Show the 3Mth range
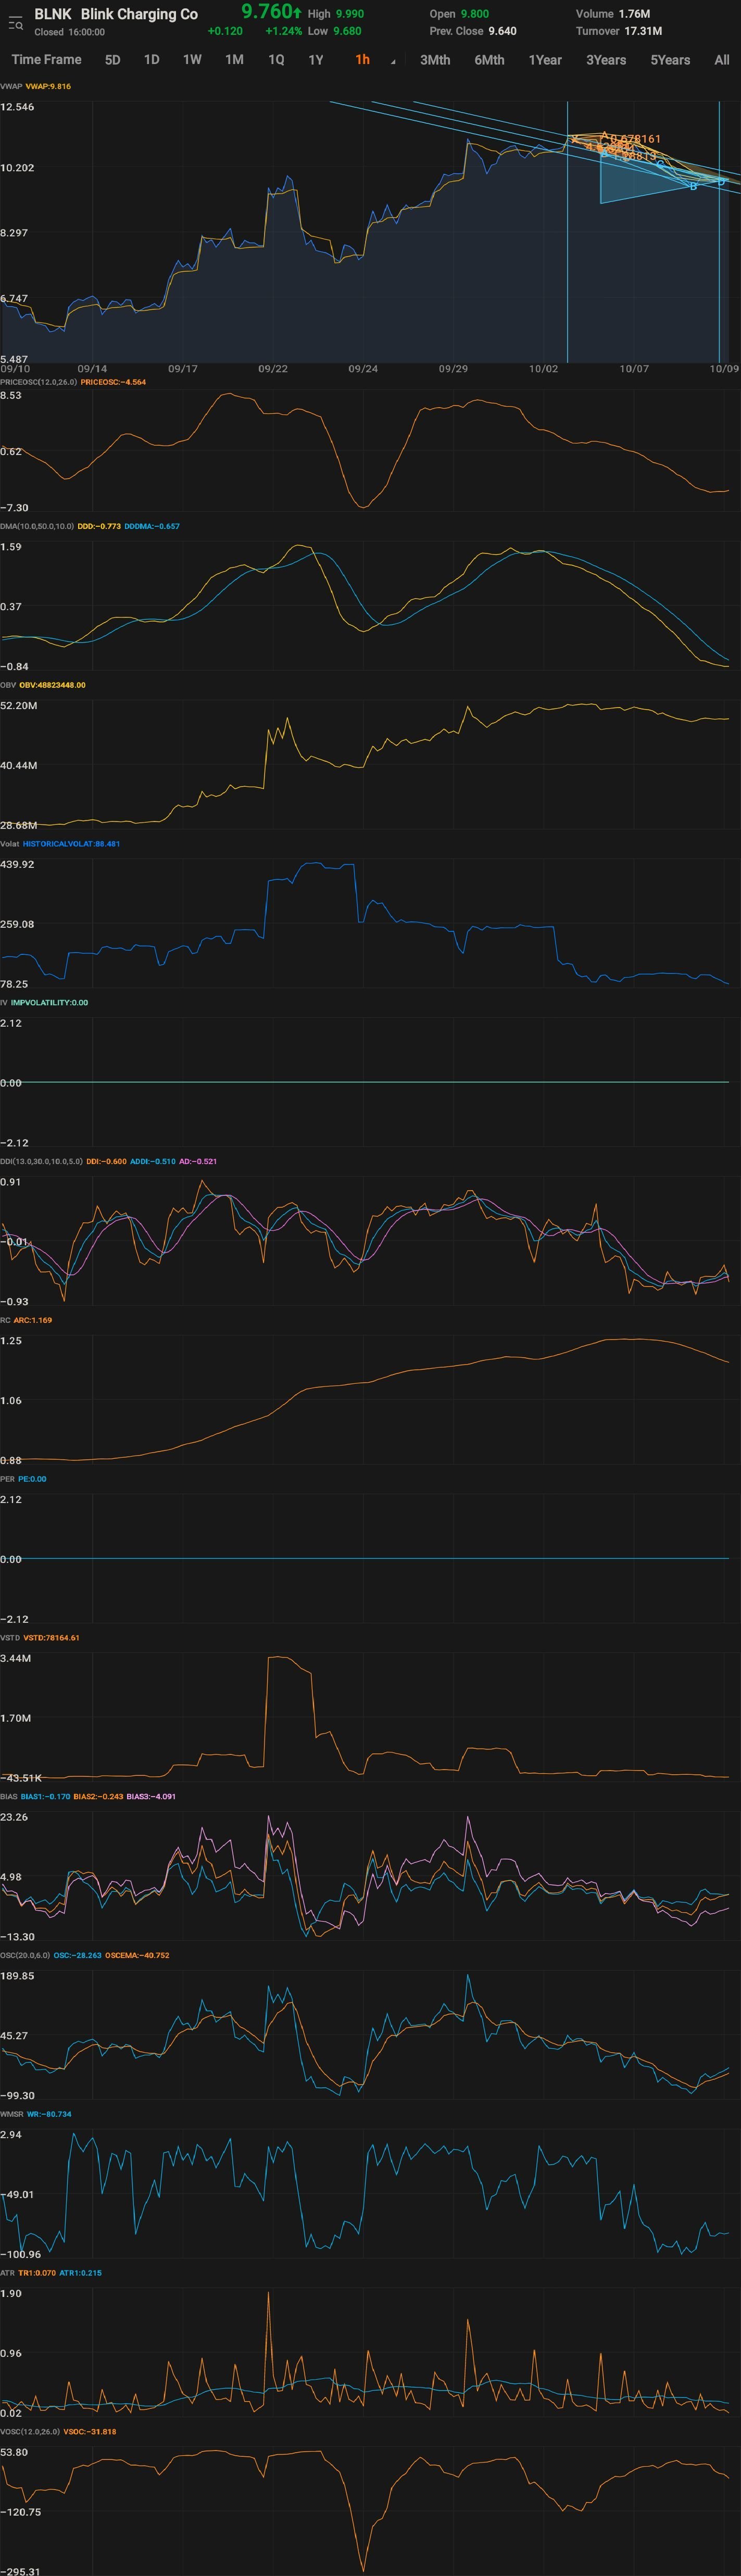This screenshot has width=741, height=2576. [x=435, y=60]
